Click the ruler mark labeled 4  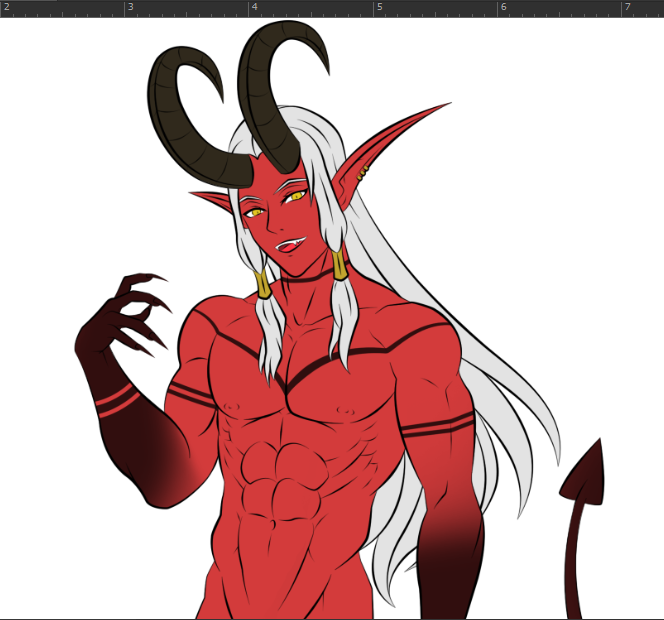pyautogui.click(x=255, y=7)
